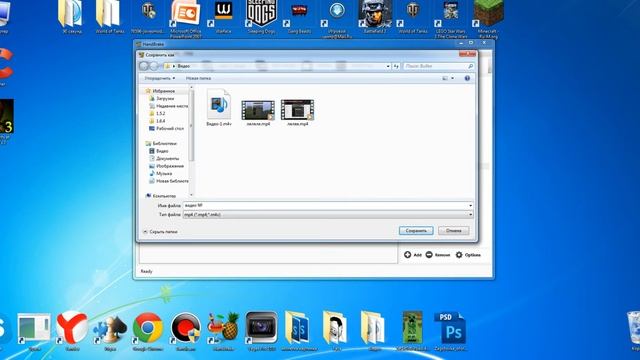This screenshot has width=640, height=360.
Task: Expand the address bar history dropdown
Action: (388, 66)
